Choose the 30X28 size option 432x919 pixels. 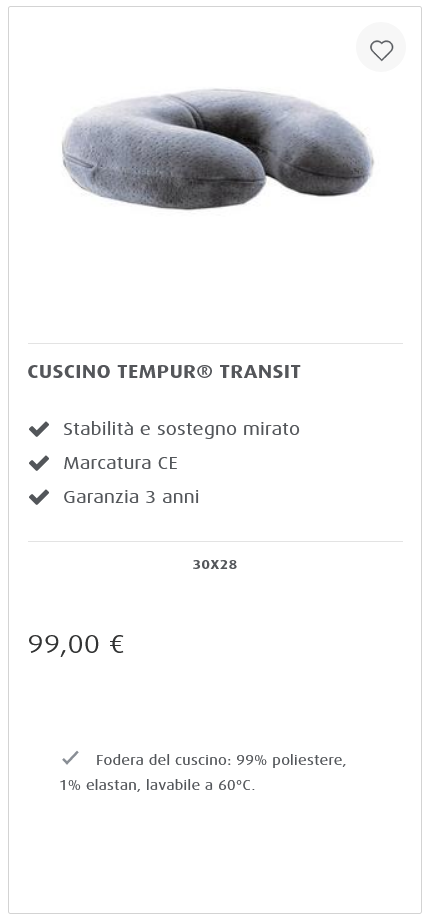pos(215,564)
